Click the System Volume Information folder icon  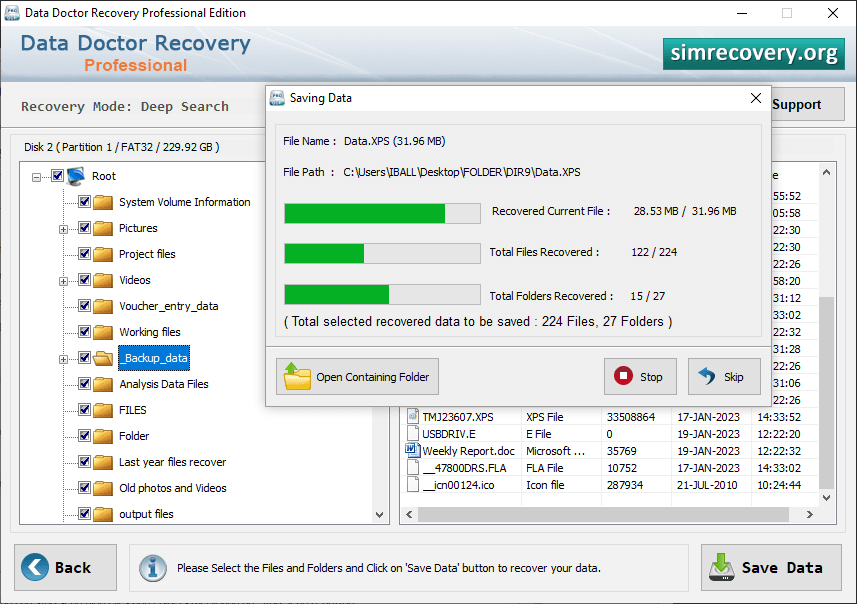click(x=103, y=202)
